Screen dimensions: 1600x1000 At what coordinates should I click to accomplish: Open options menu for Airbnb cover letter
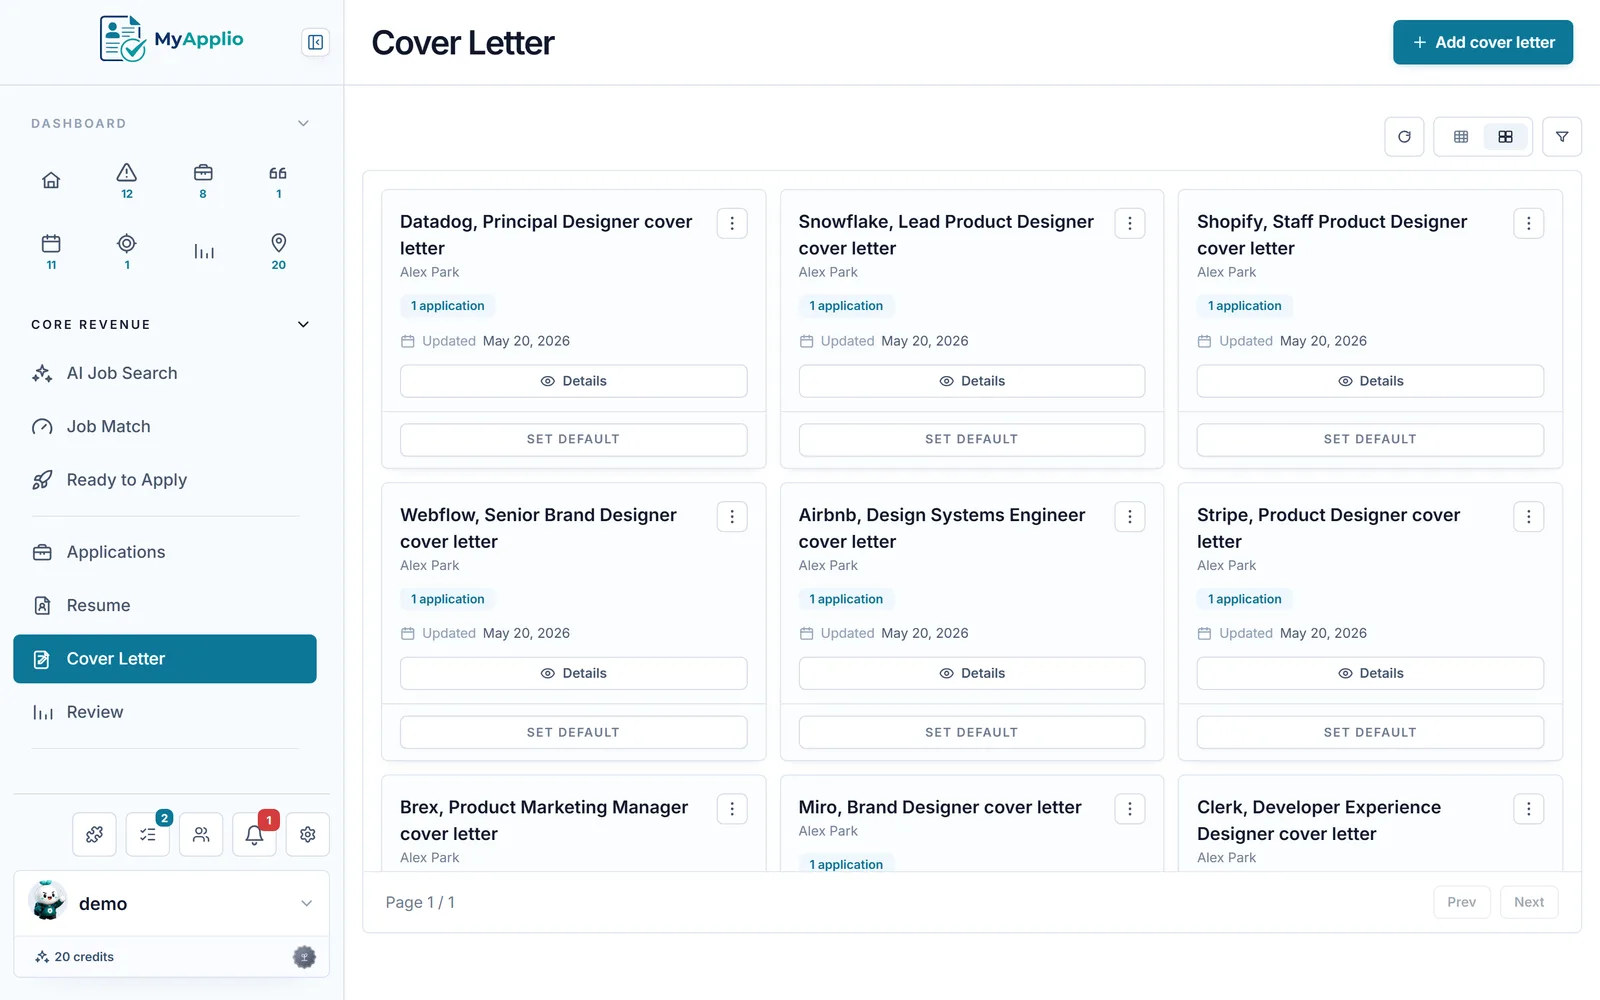[1130, 516]
